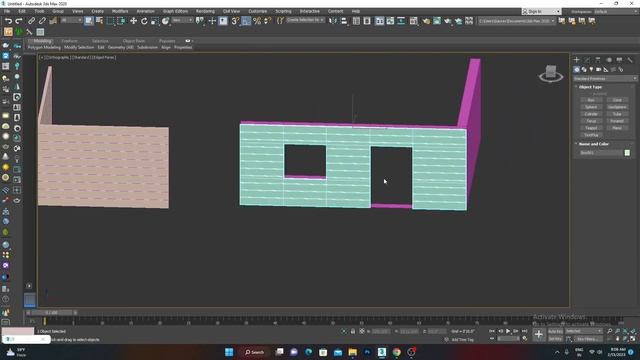This screenshot has height=360, width=640.
Task: Open File Explorer from the taskbar
Action: (353, 352)
